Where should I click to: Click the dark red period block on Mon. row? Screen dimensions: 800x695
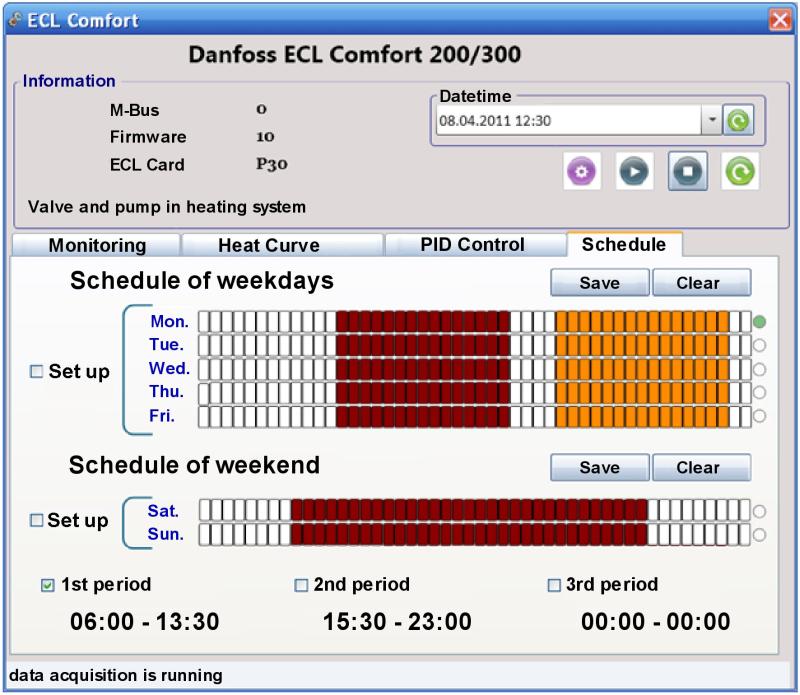[x=423, y=322]
